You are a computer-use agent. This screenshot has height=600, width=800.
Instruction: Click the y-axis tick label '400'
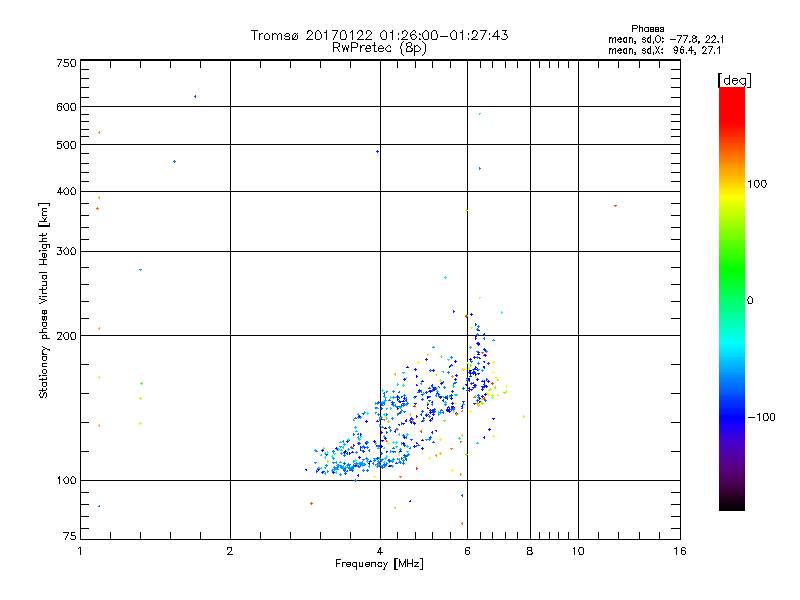coord(67,191)
